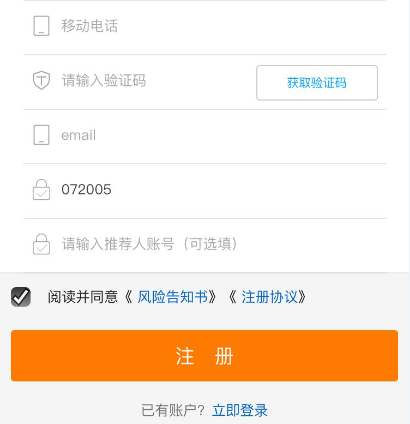Open the 注册协议 link
The image size is (410, 424).
pos(269,297)
